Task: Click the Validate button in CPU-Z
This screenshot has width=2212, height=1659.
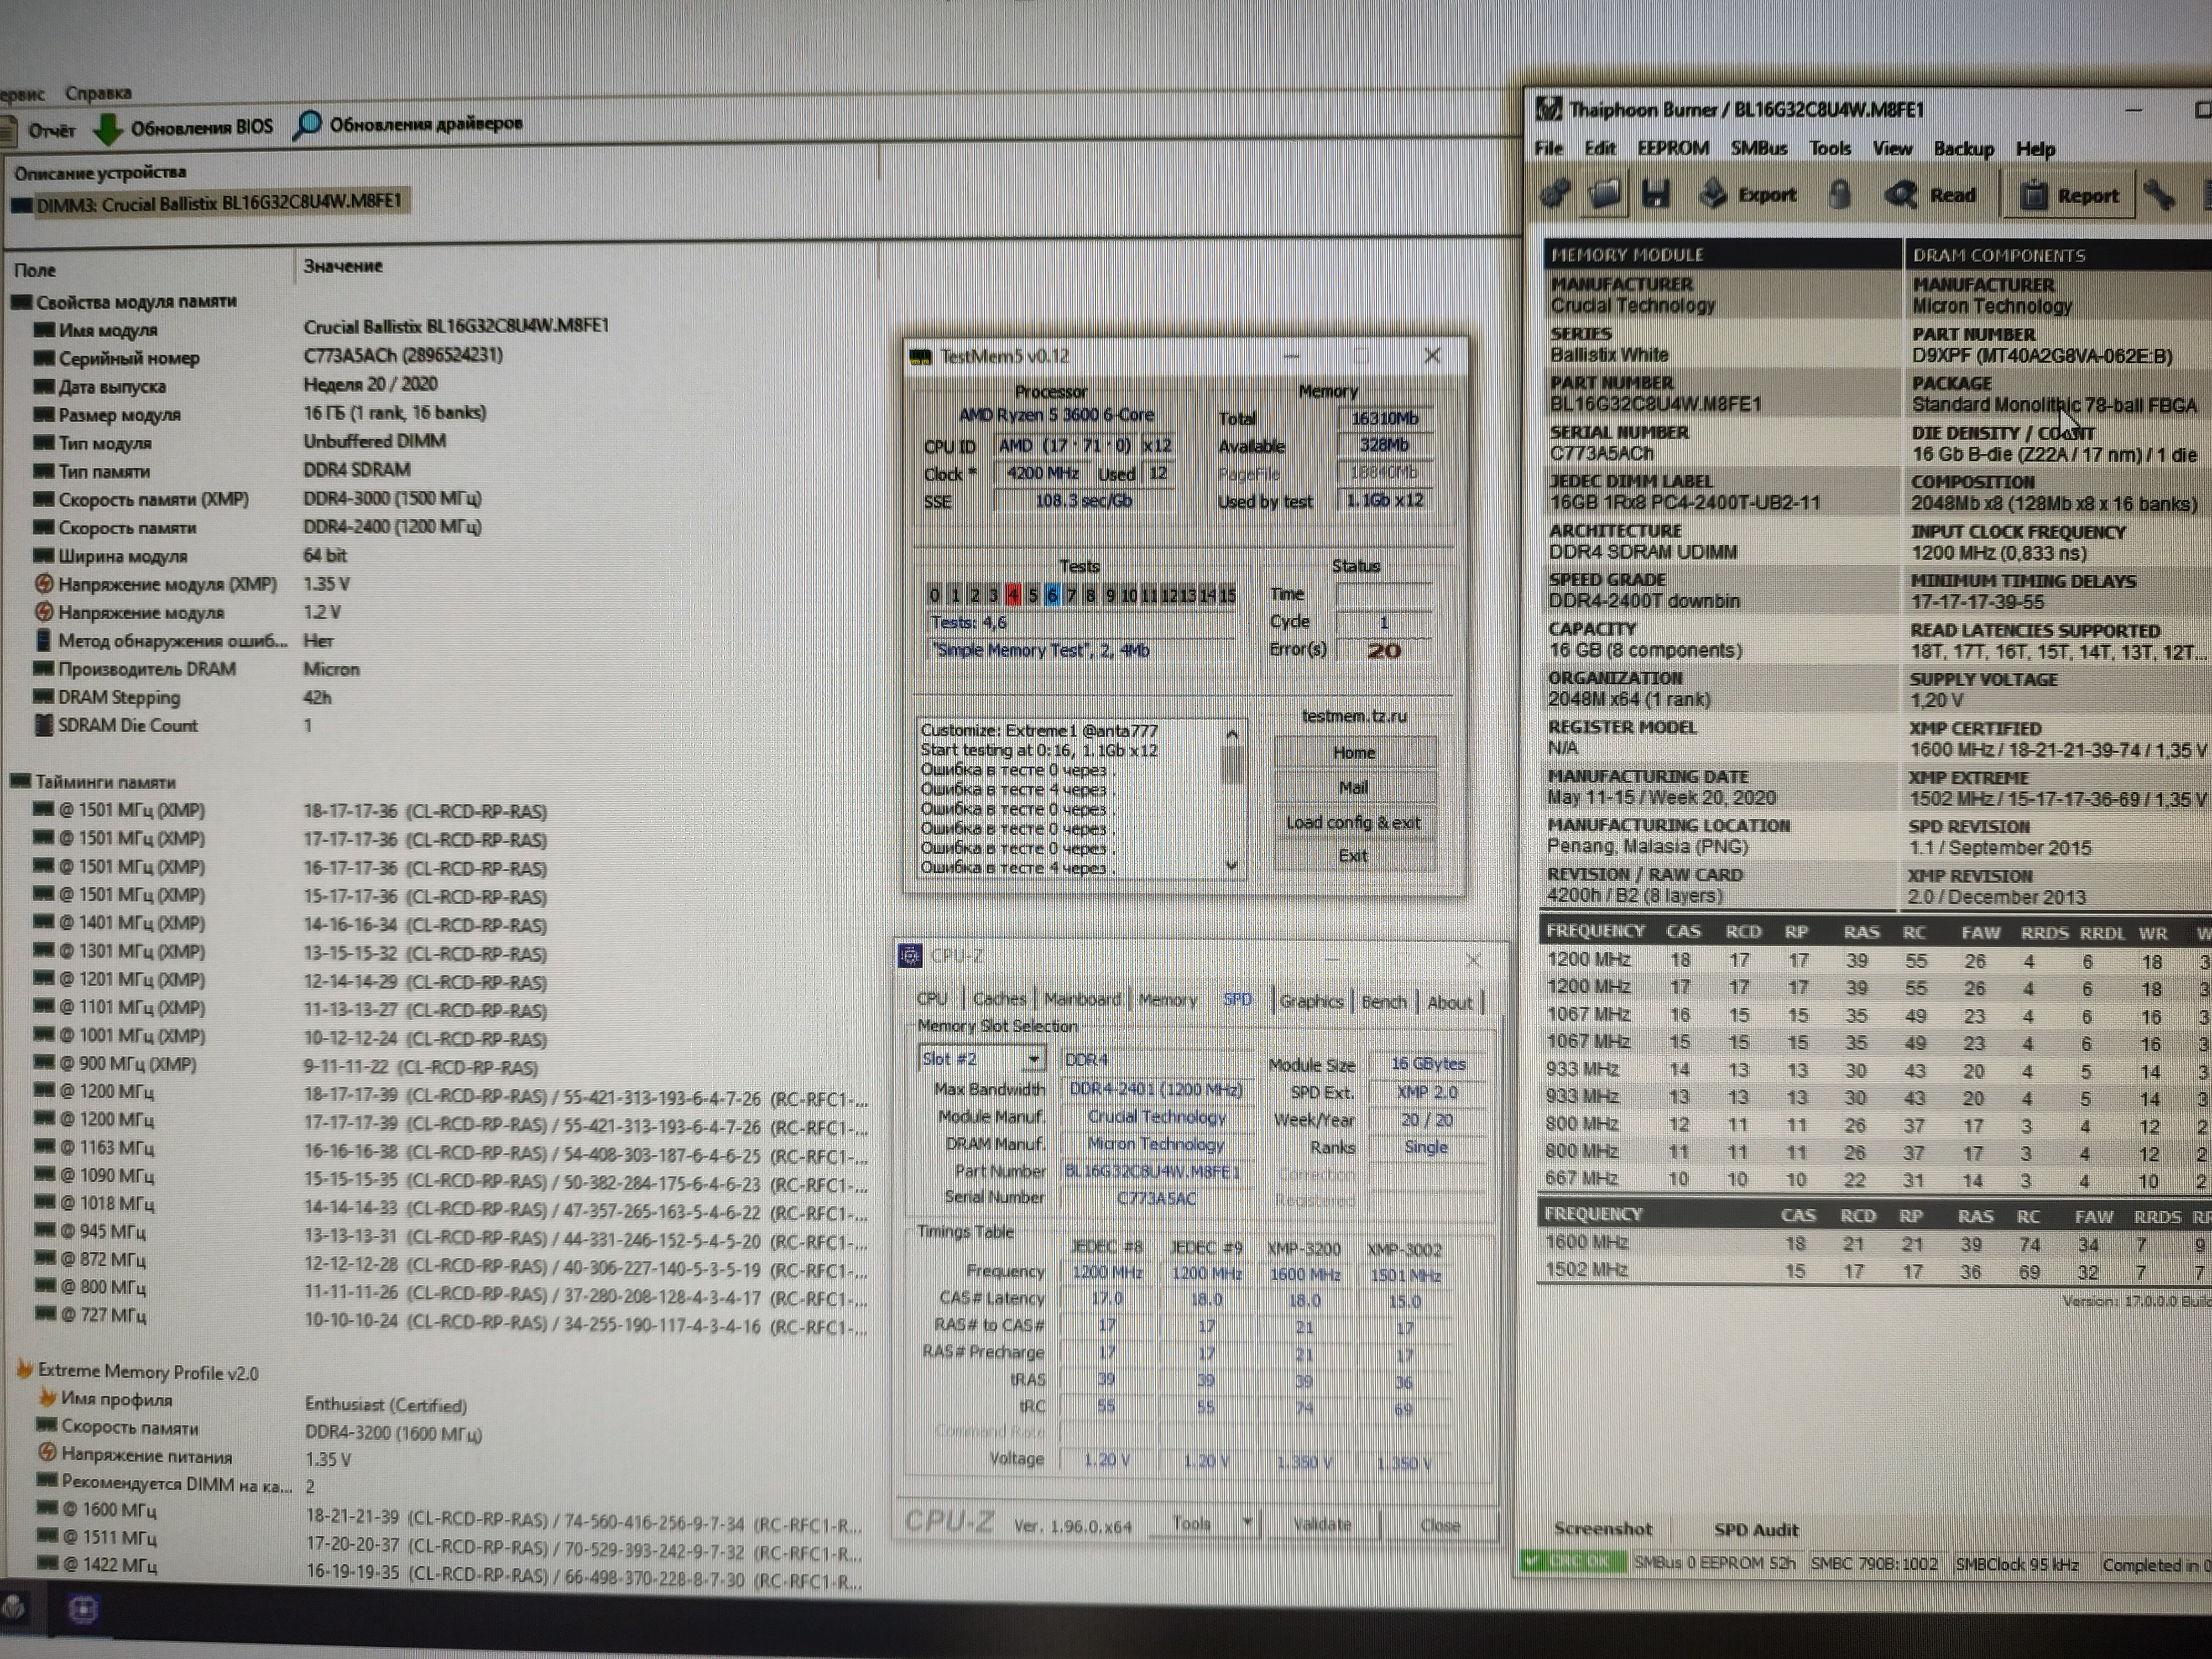Action: pyautogui.click(x=1321, y=1524)
